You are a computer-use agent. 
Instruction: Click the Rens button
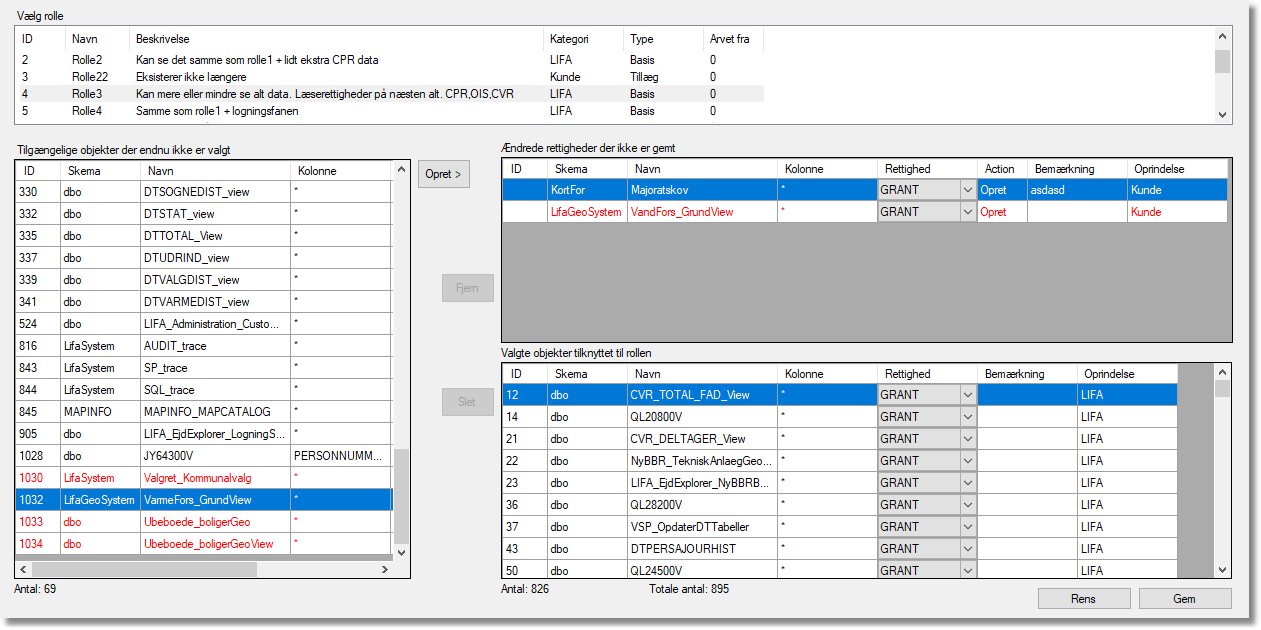click(x=1083, y=599)
